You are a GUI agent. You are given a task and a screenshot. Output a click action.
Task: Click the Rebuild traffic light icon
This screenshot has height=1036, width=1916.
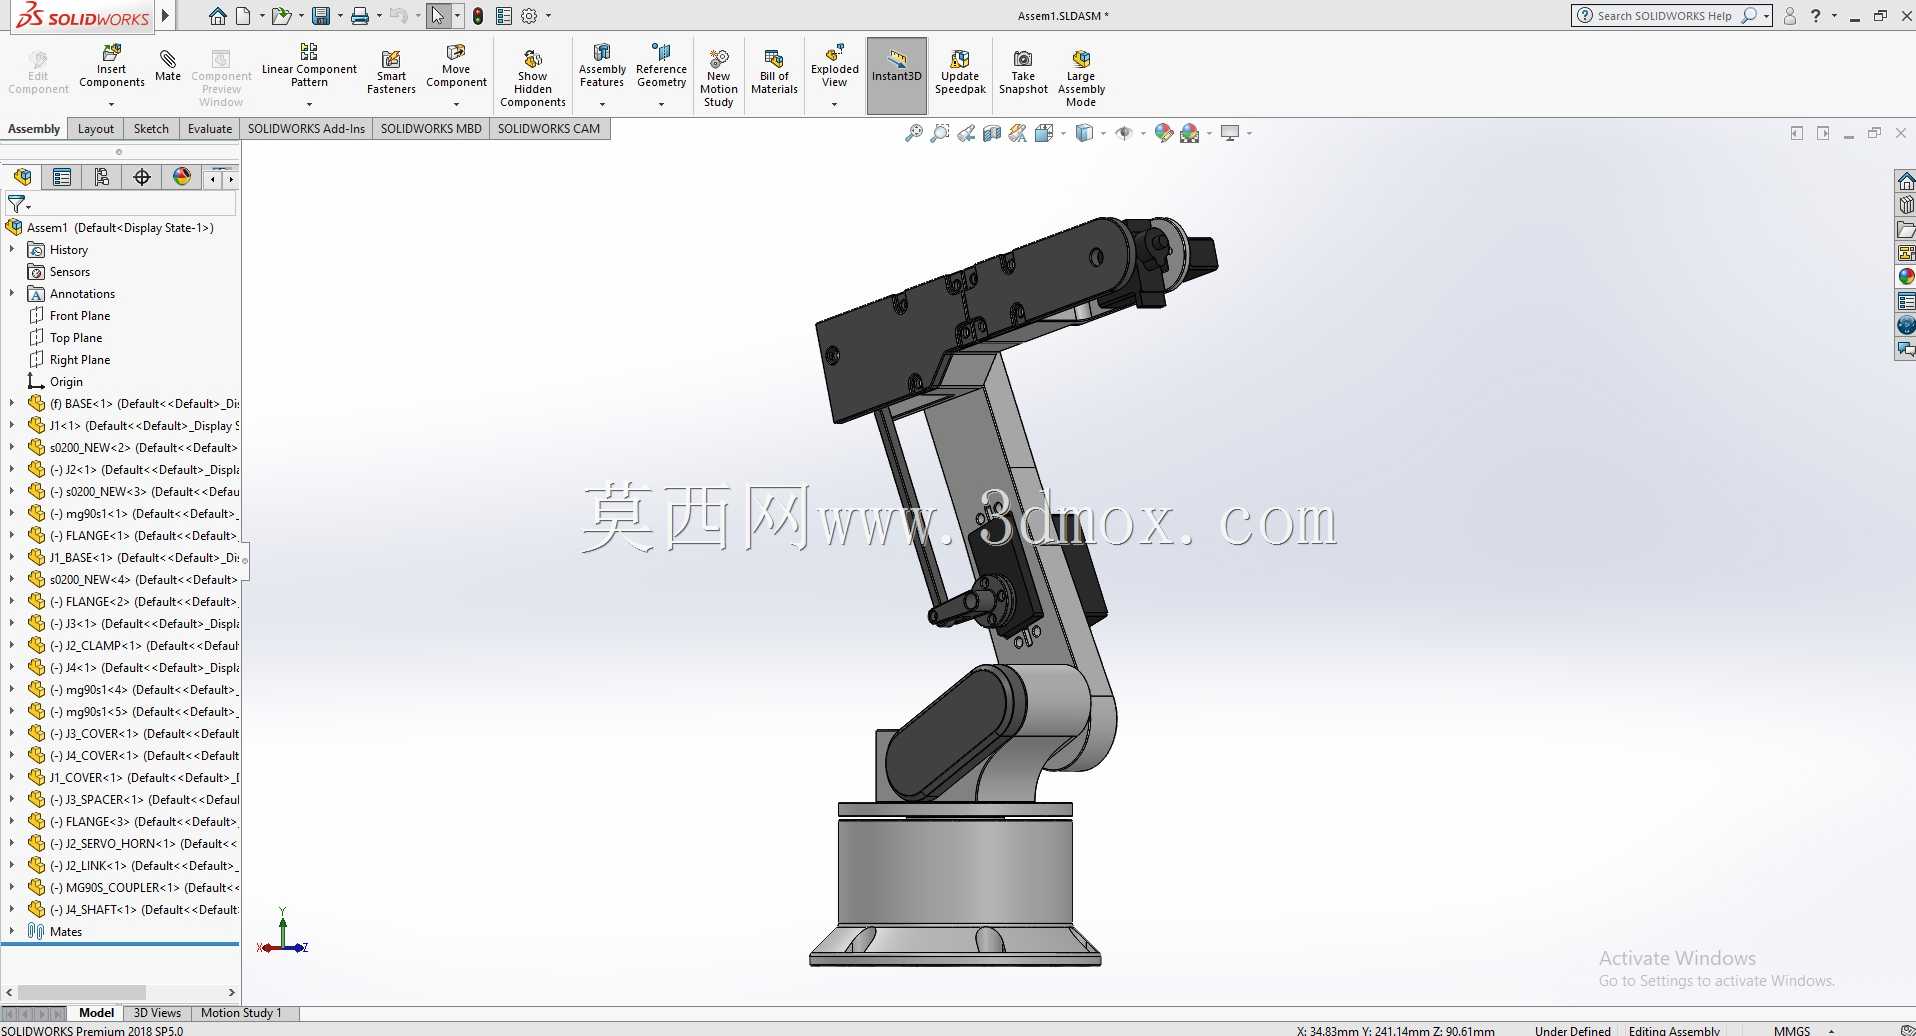[x=478, y=16]
